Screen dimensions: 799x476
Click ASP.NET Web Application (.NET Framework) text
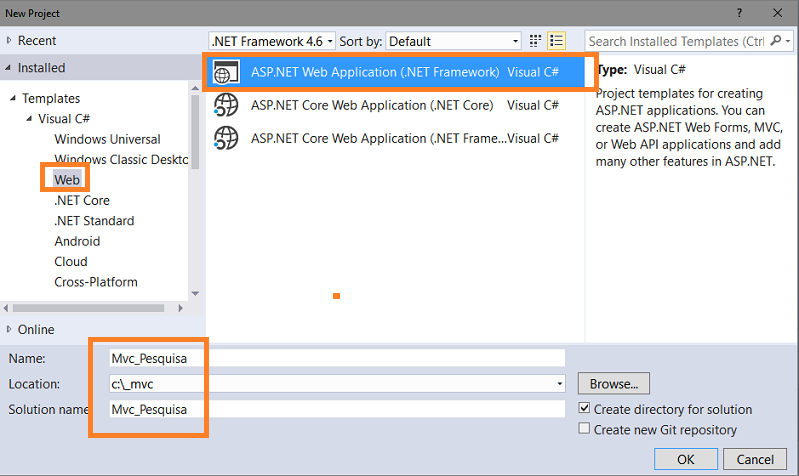pos(375,72)
